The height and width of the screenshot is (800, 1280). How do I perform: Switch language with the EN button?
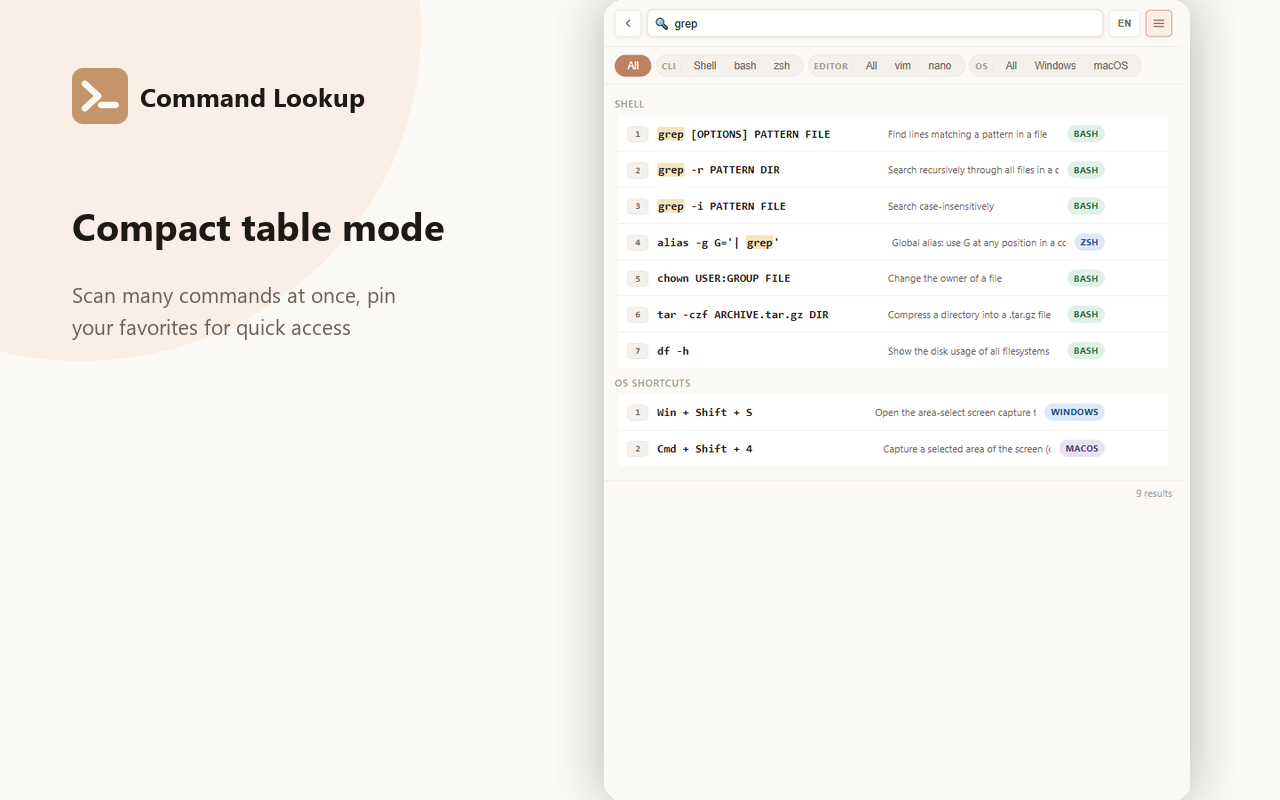tap(1125, 23)
